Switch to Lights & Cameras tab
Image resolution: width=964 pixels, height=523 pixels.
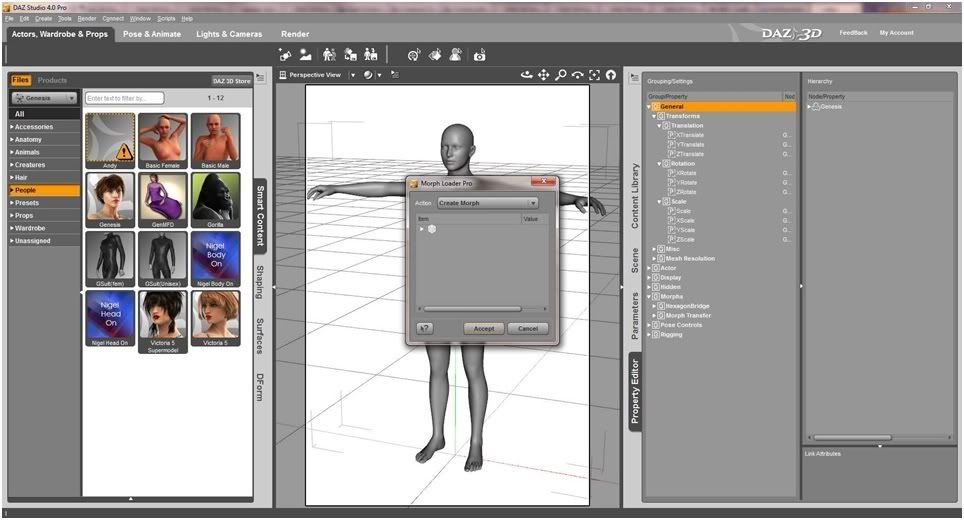[x=229, y=34]
